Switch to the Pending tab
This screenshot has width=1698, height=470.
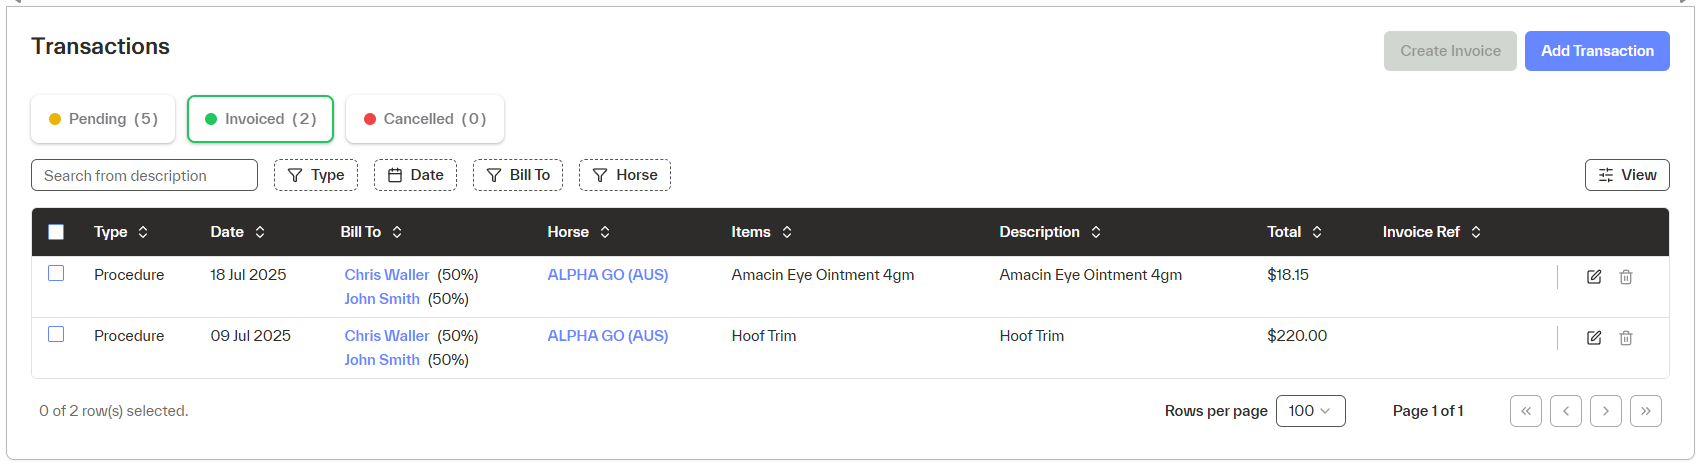pos(103,119)
